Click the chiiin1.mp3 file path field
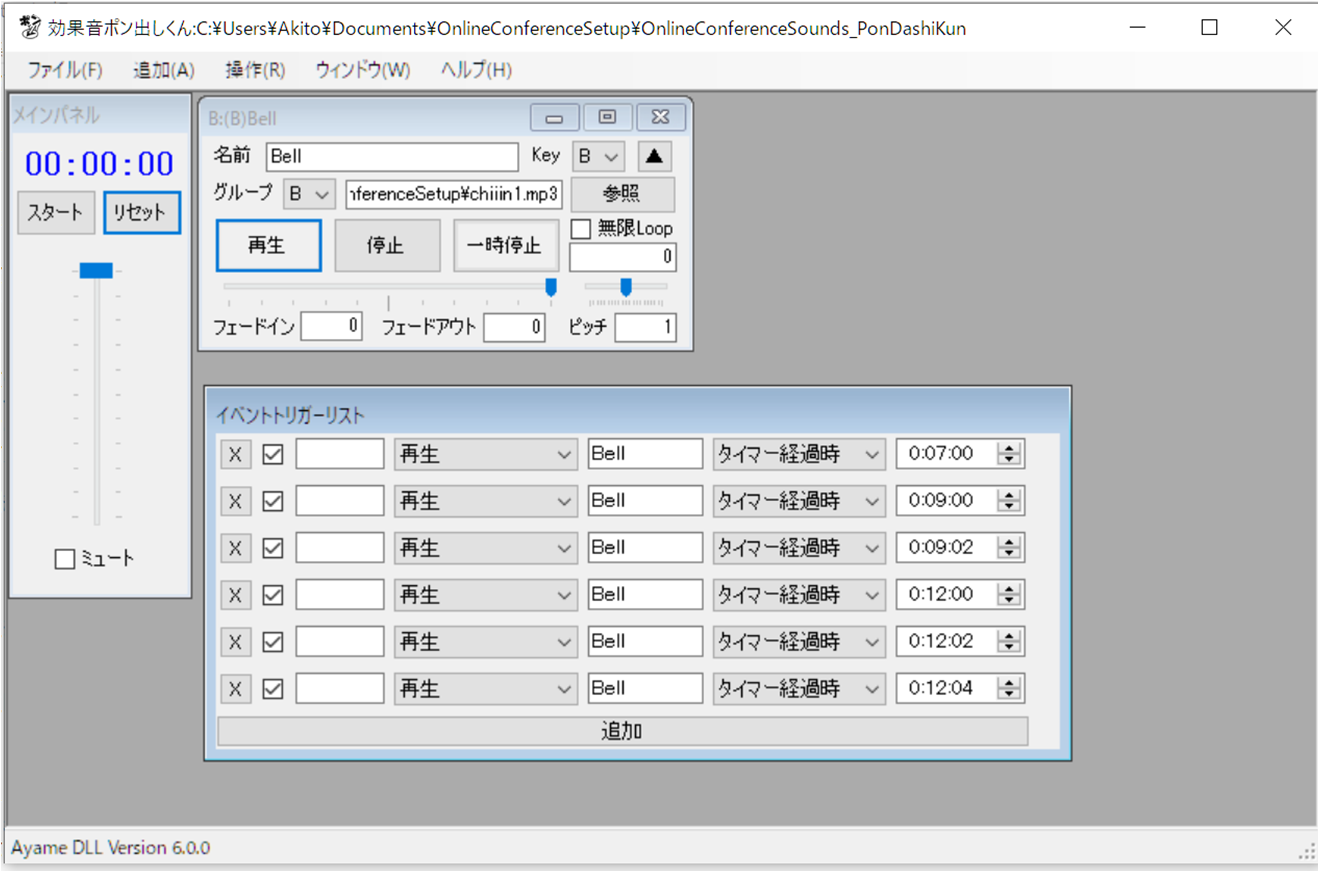The image size is (1319, 872). [454, 194]
